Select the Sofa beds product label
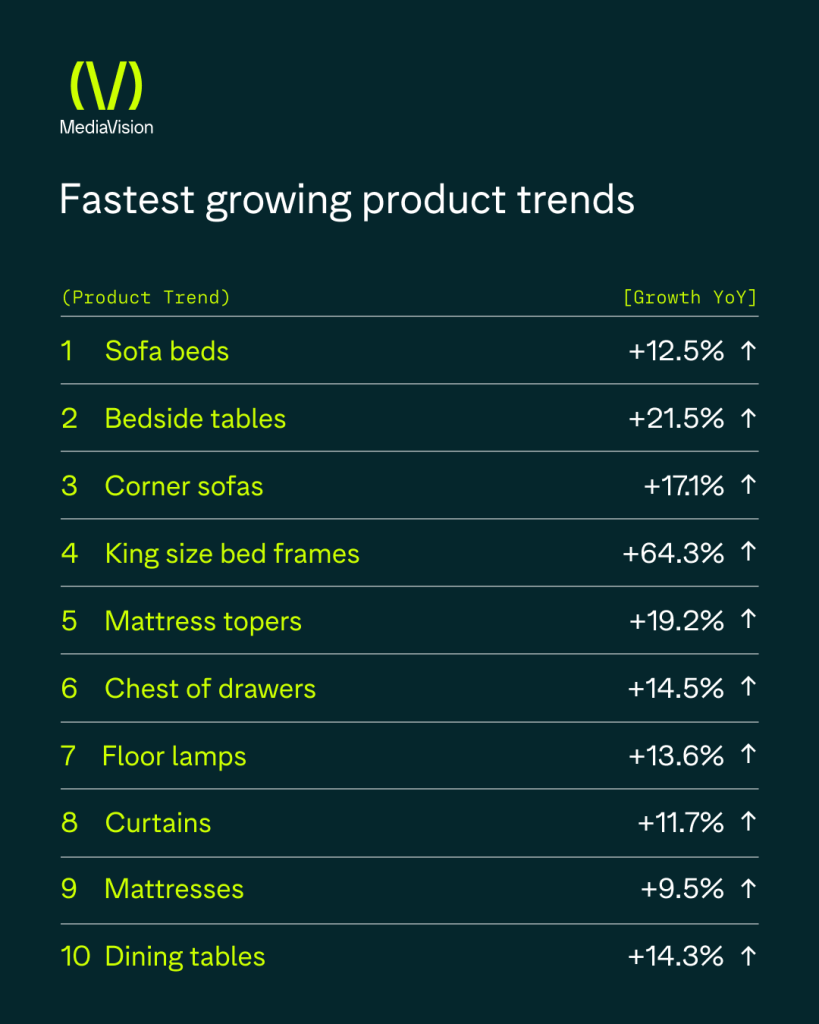Screen dimensions: 819x1024 [167, 351]
